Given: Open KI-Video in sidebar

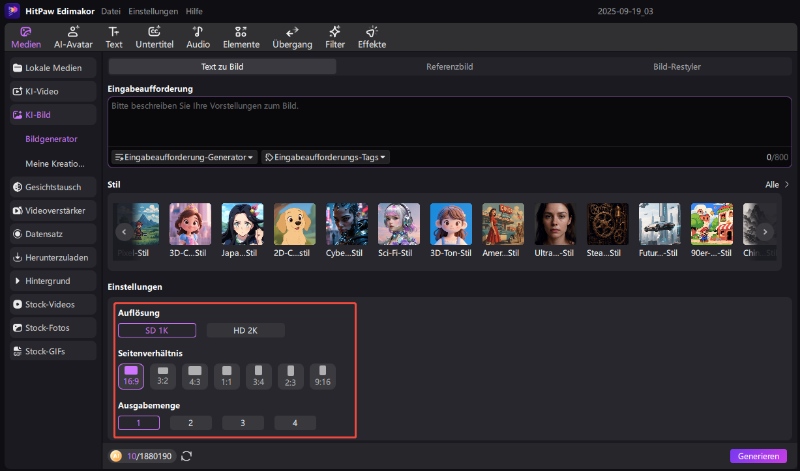Looking at the screenshot, I should (x=53, y=91).
